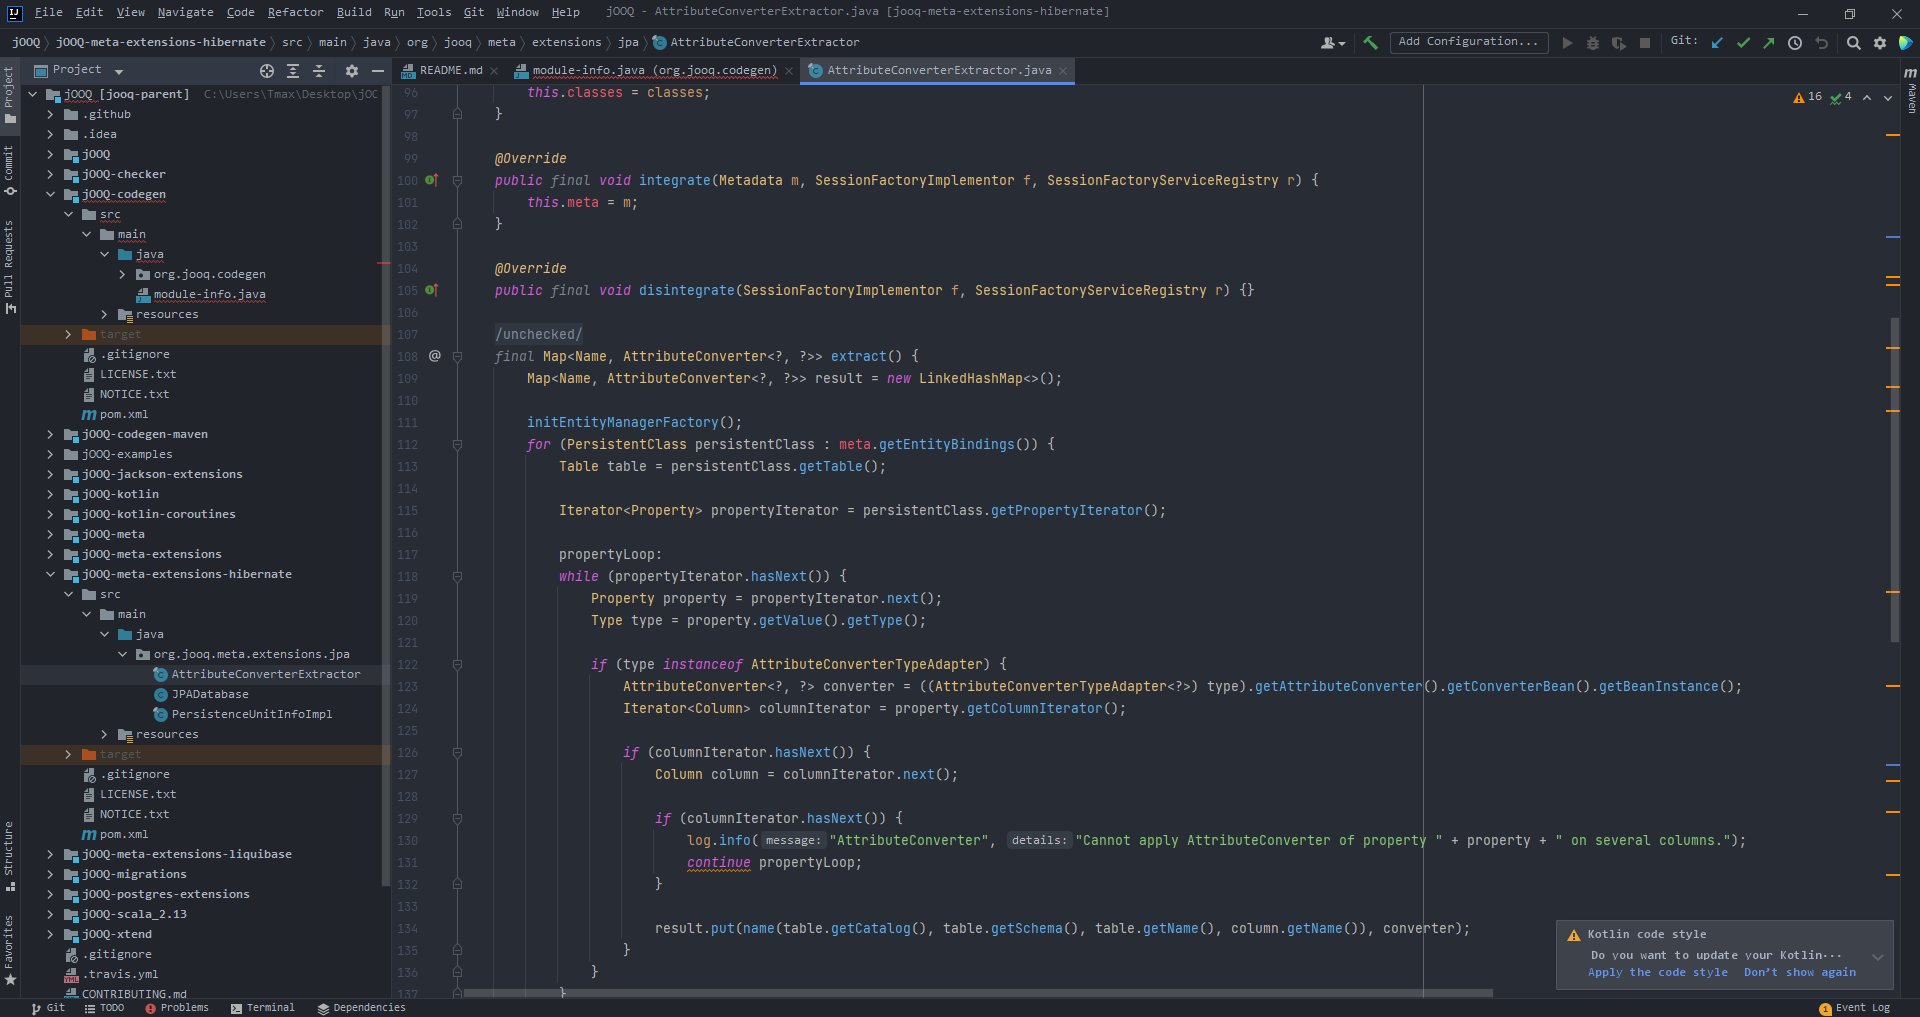
Task: Click the colorful plugin icon at top-right
Action: pos(1906,43)
